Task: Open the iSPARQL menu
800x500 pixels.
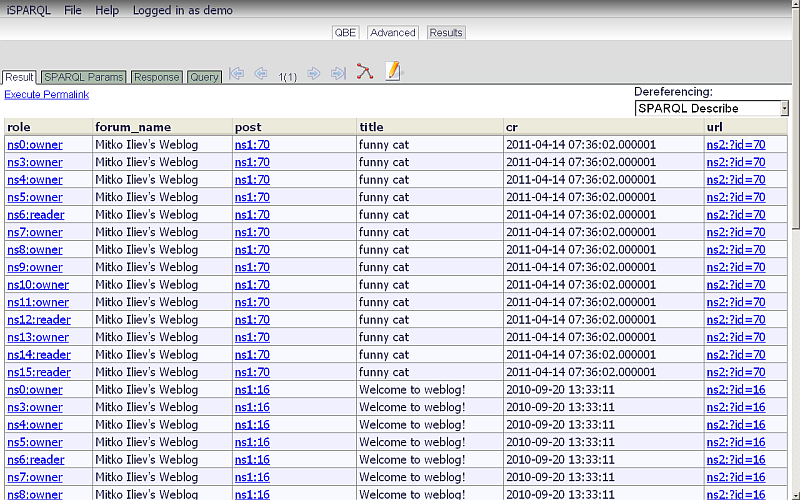Action: pyautogui.click(x=29, y=10)
